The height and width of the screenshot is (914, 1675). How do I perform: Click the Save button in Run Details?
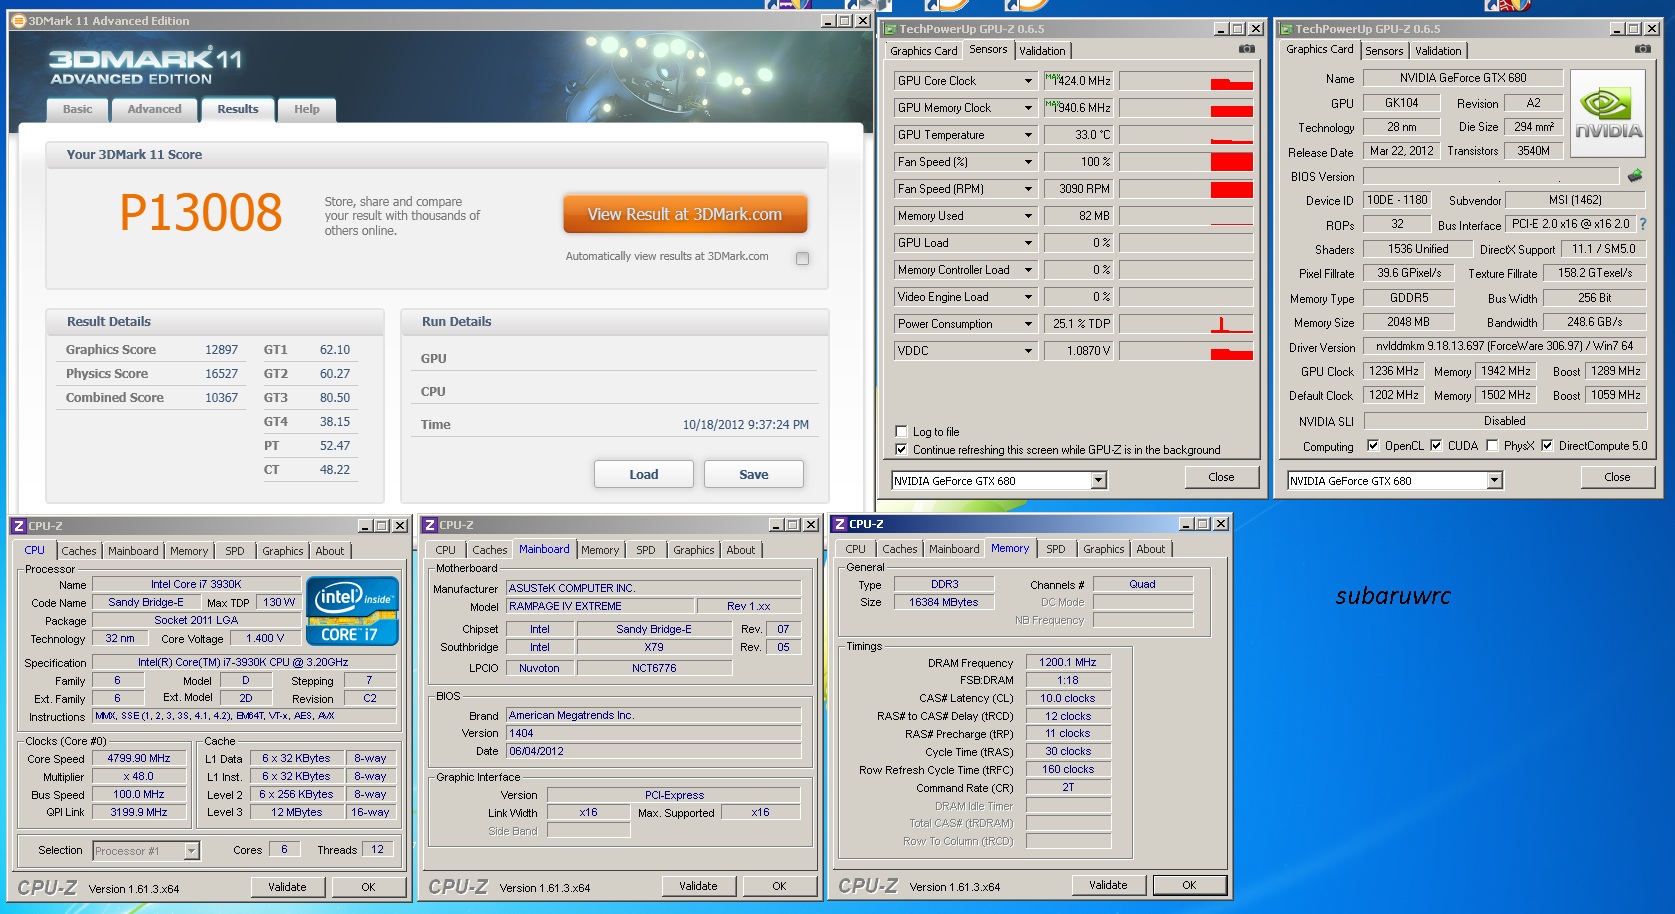[x=754, y=474]
